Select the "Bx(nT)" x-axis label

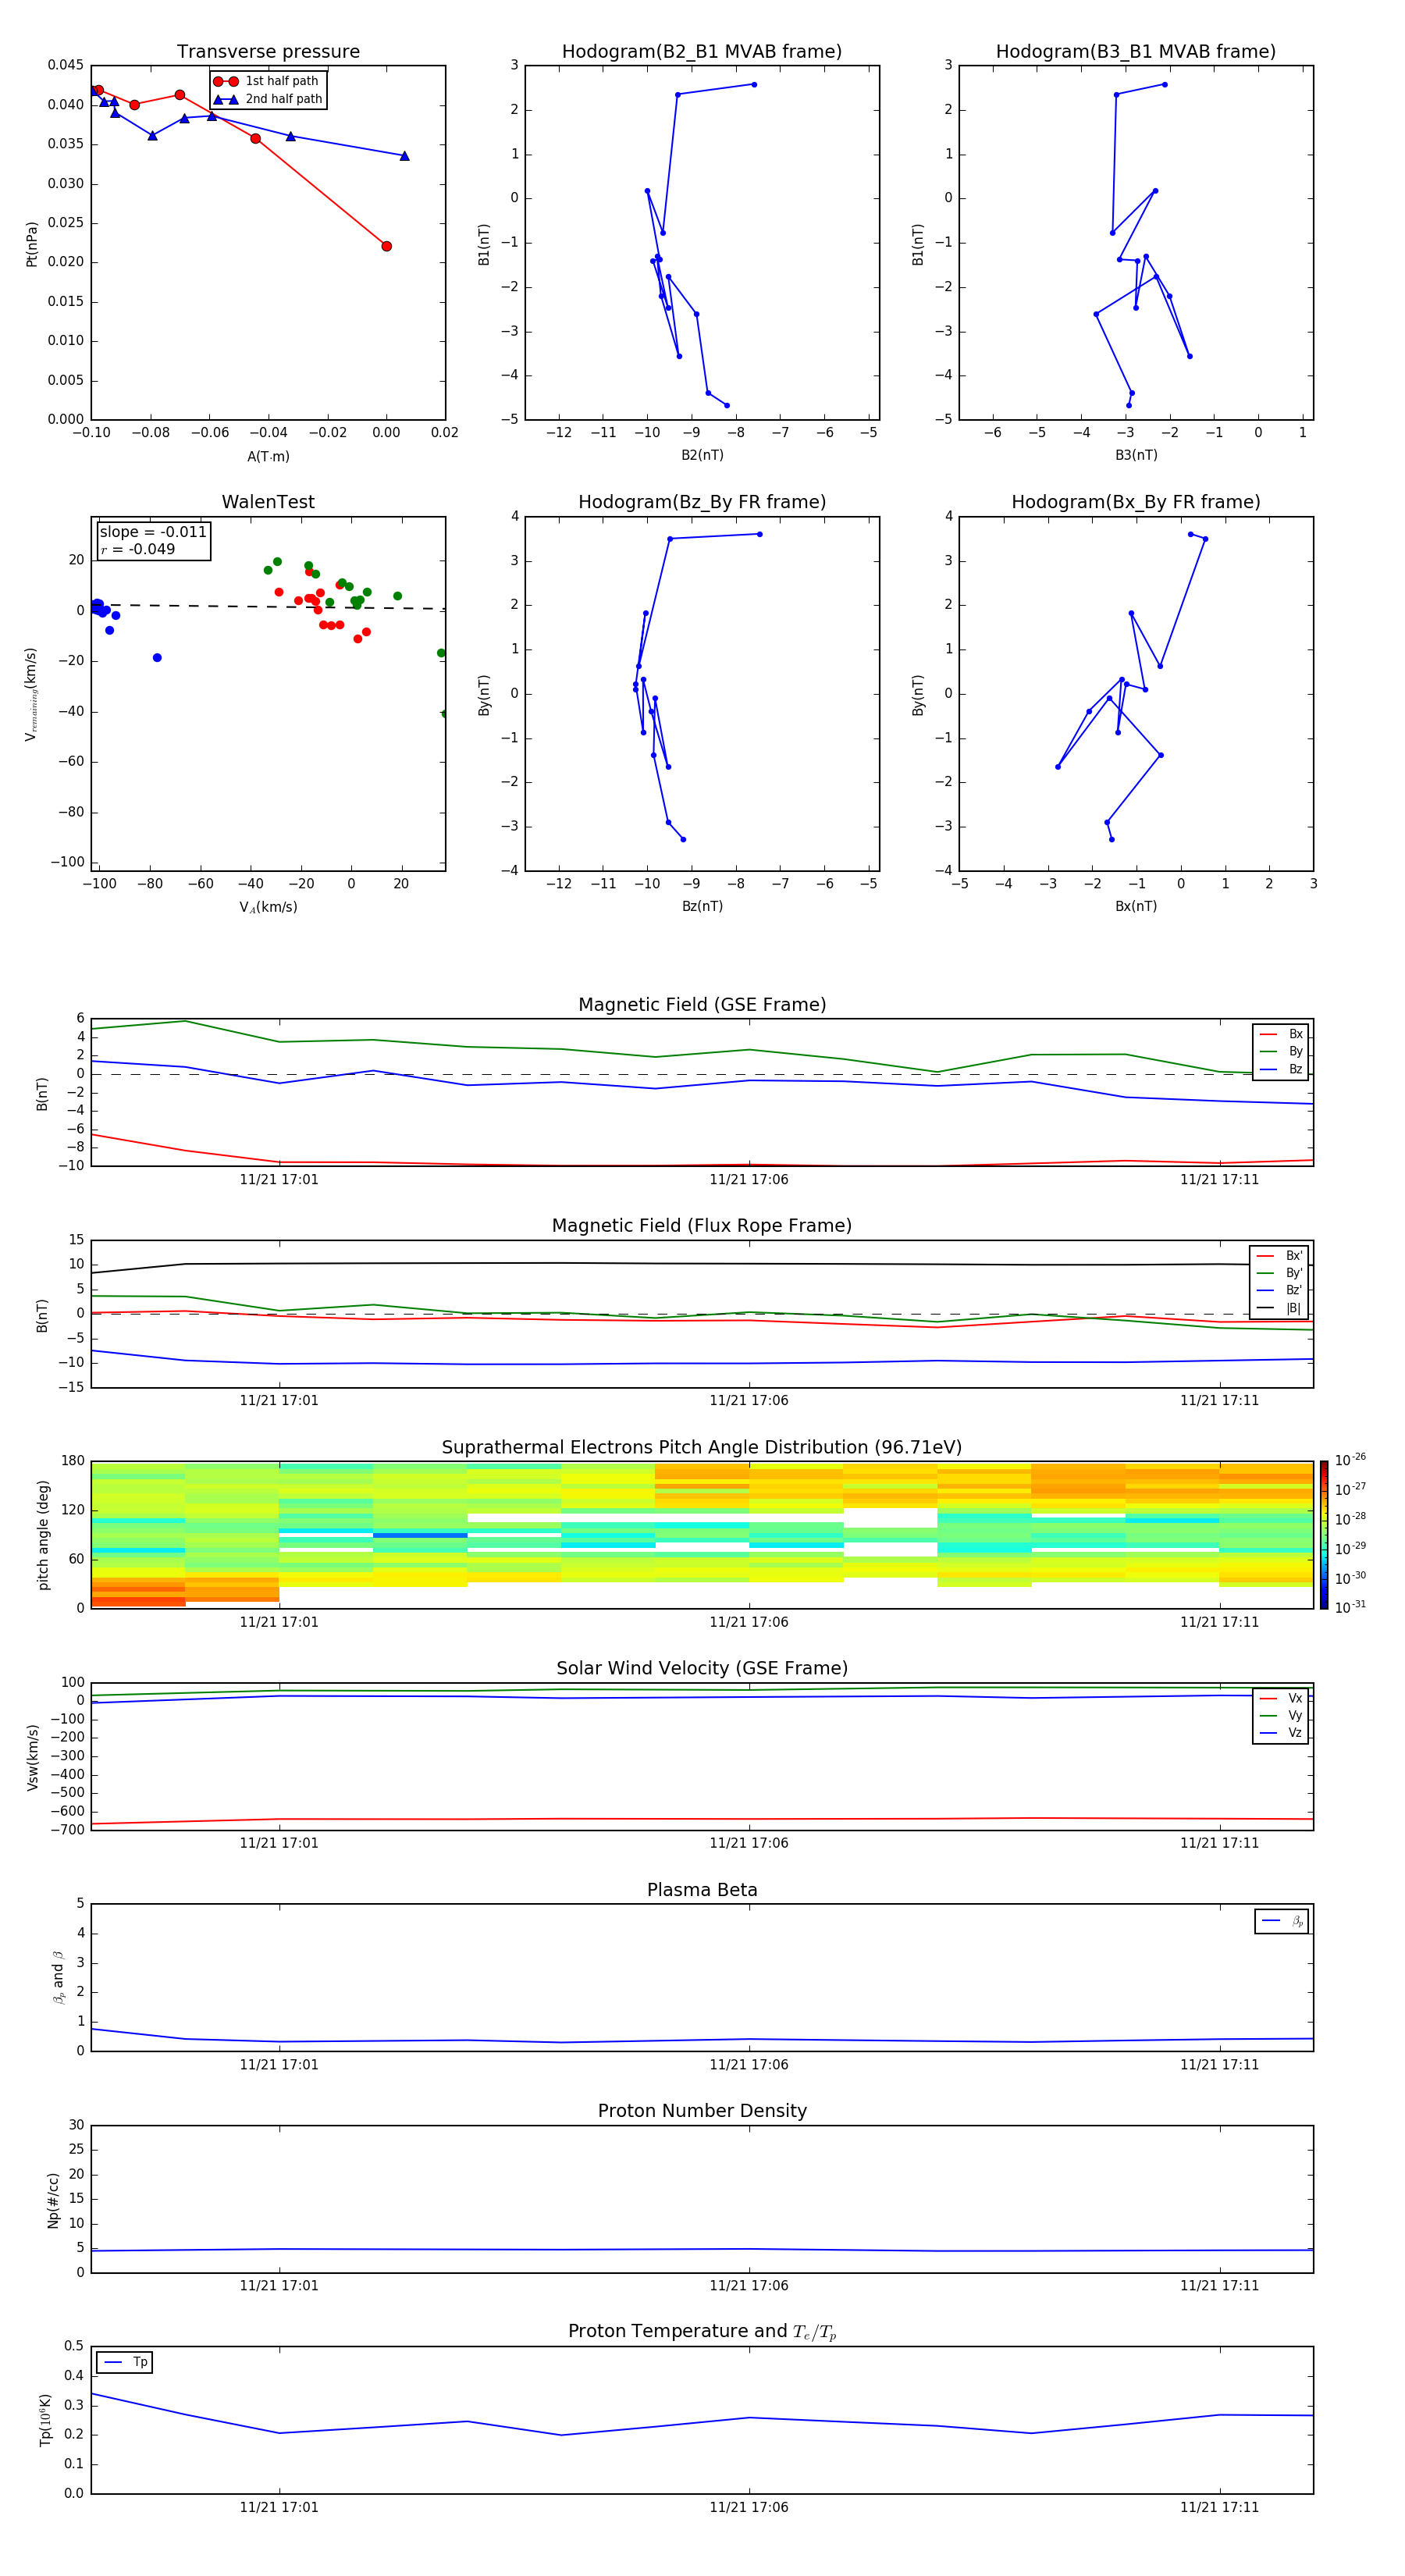click(x=1136, y=906)
